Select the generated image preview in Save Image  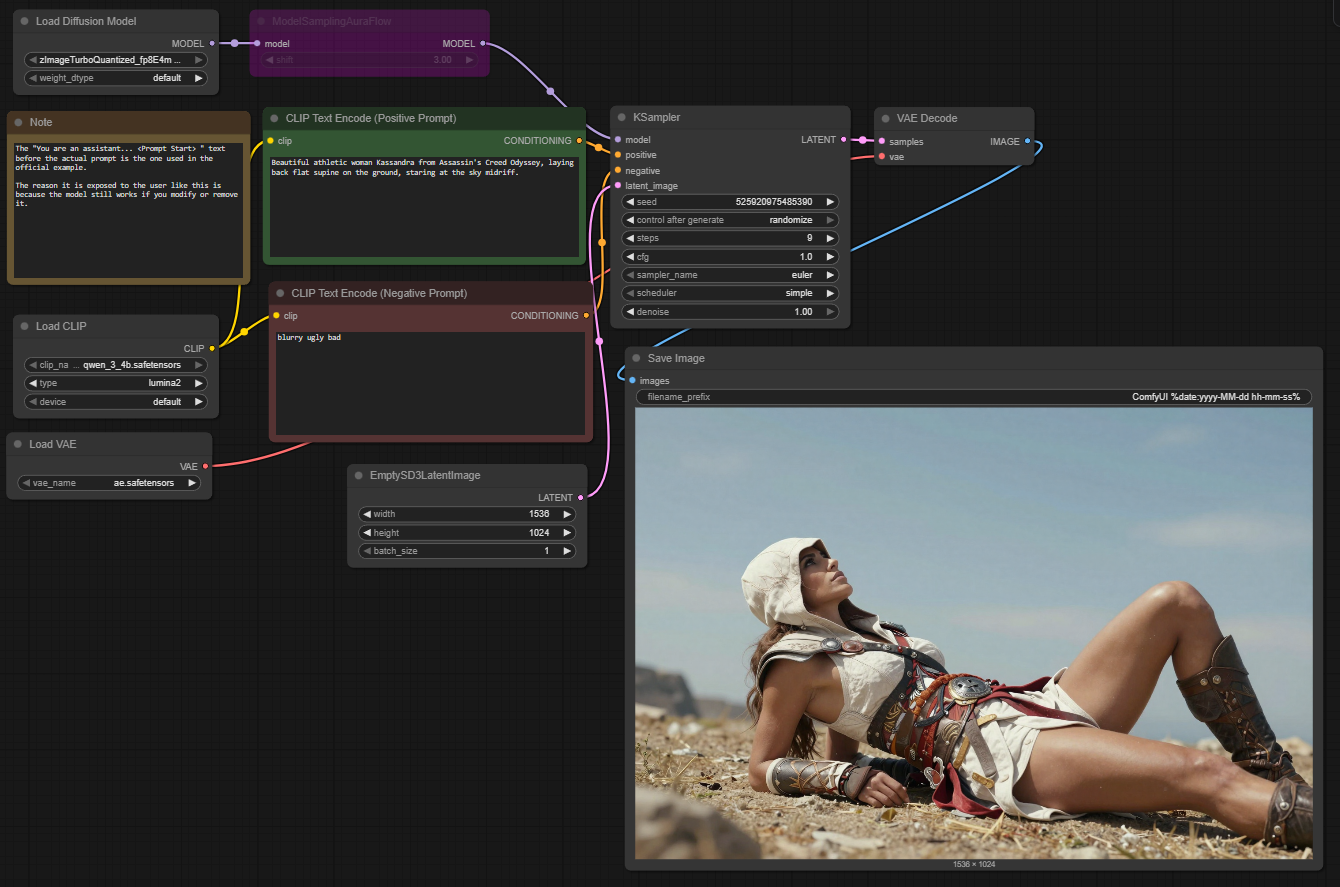[x=974, y=633]
